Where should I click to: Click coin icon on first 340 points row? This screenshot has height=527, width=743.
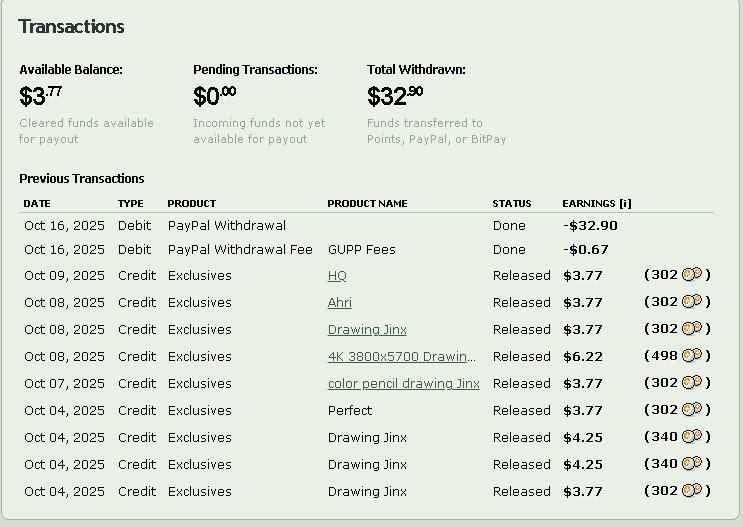coord(692,437)
